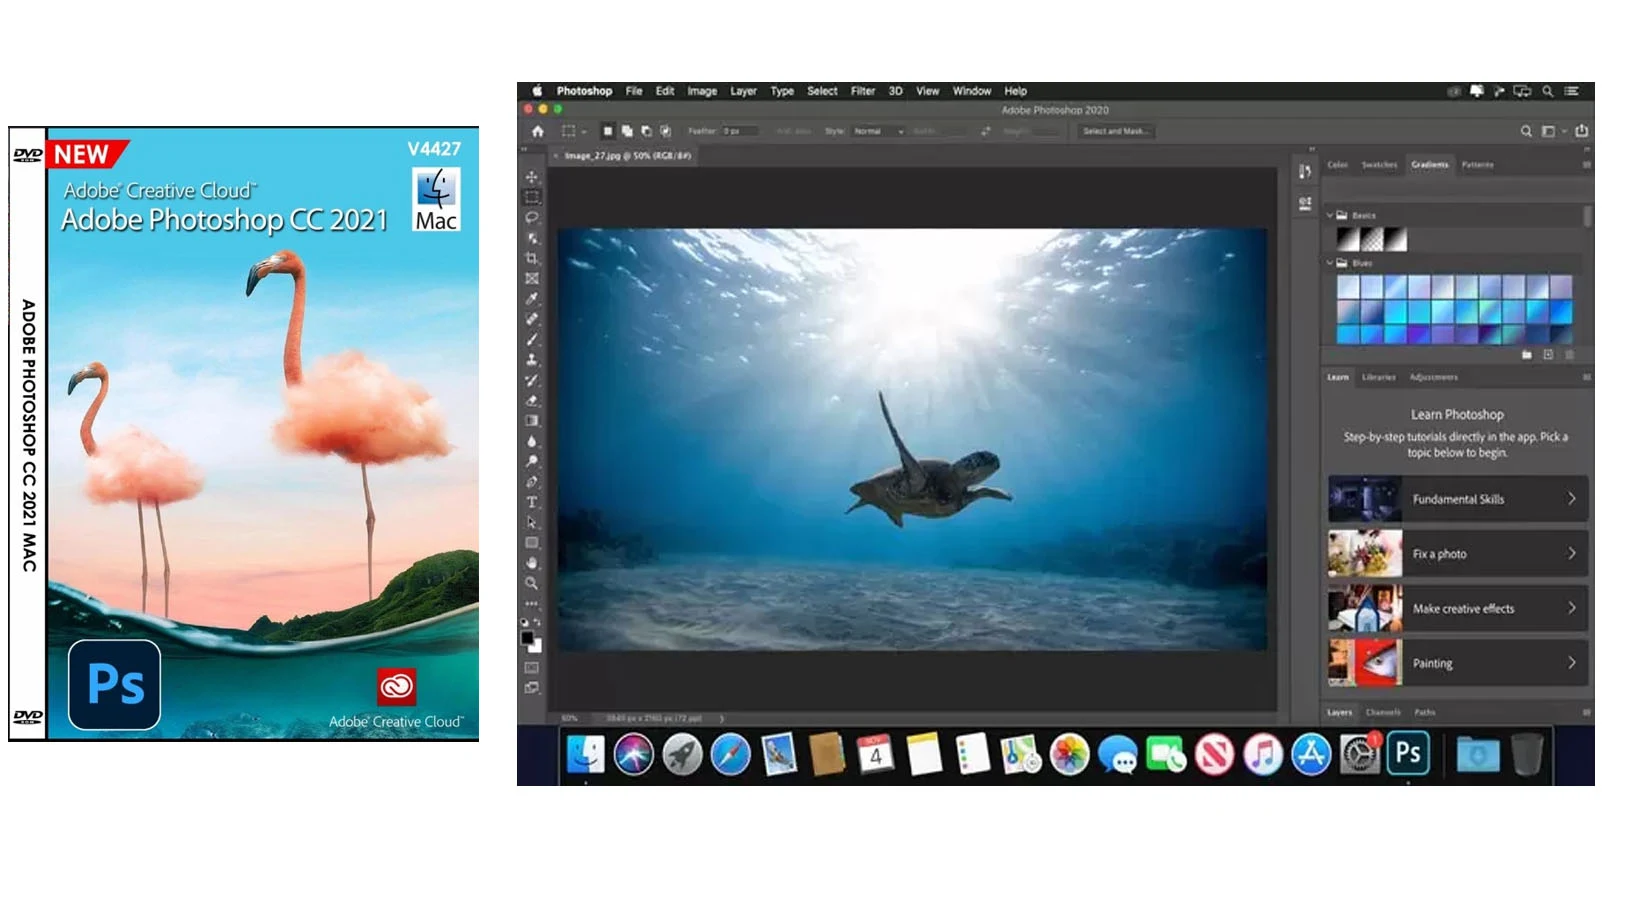
Task: Open the Edit Toolbar three-dots button
Action: (x=532, y=603)
